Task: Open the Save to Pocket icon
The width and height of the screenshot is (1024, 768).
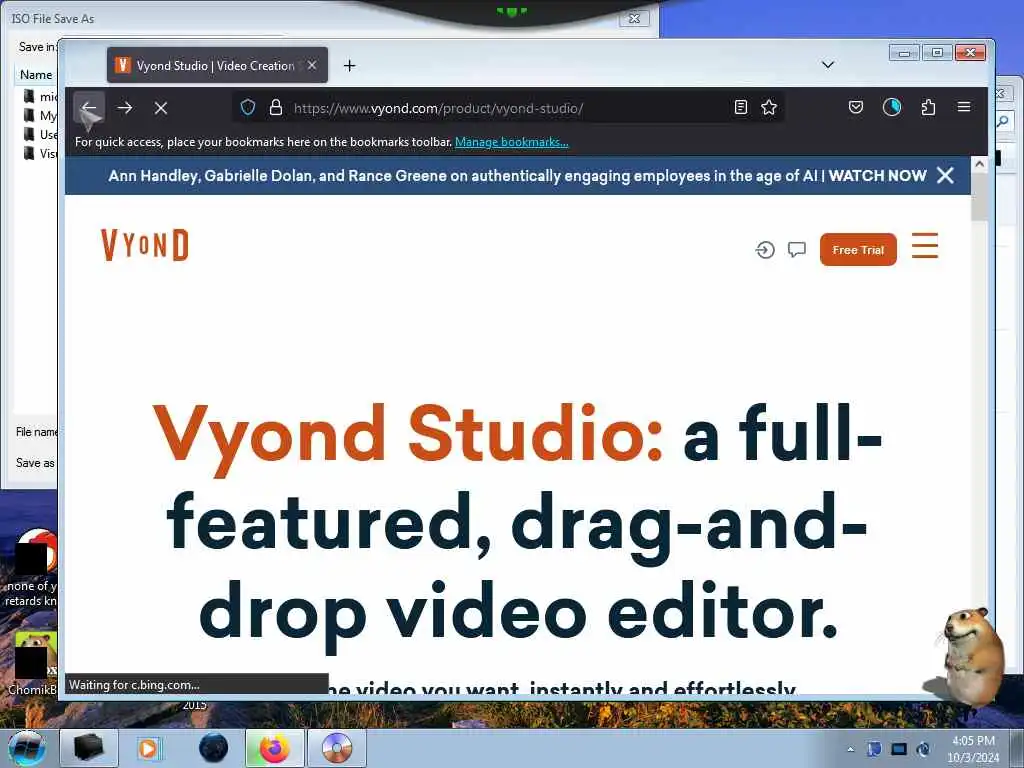Action: click(x=856, y=107)
